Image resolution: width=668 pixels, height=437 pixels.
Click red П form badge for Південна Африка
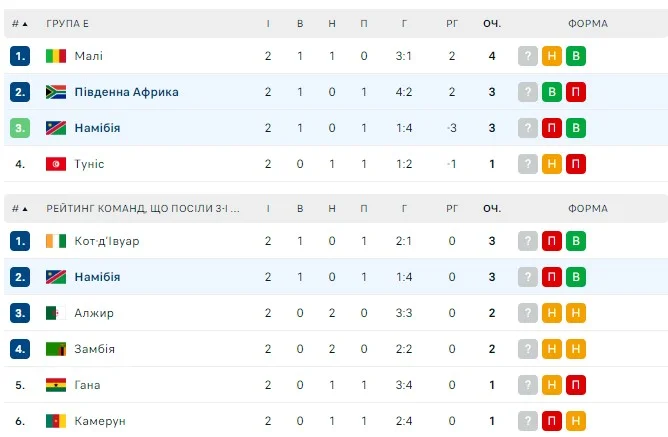coord(576,92)
